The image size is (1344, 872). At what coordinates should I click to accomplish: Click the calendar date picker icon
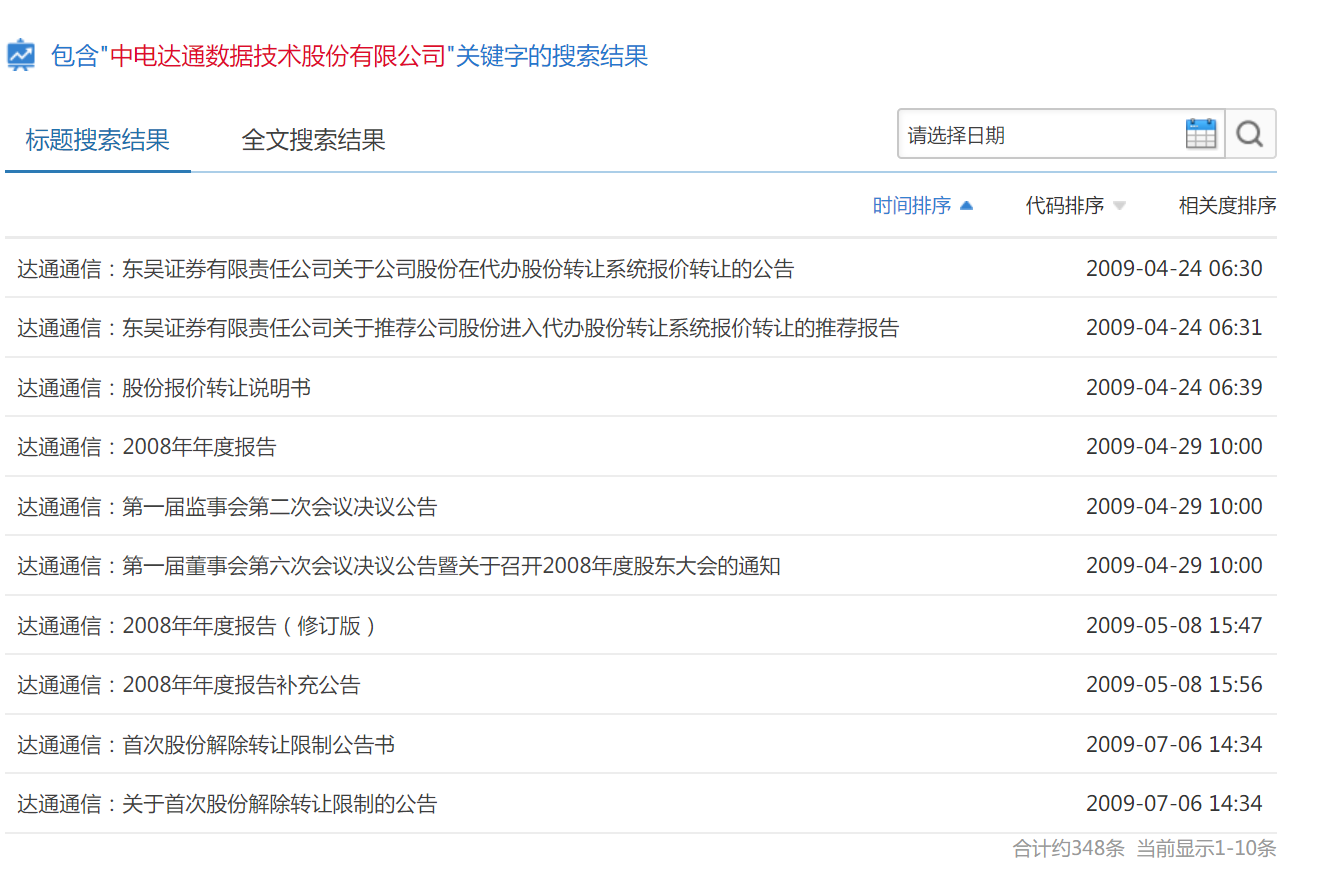pyautogui.click(x=1201, y=133)
